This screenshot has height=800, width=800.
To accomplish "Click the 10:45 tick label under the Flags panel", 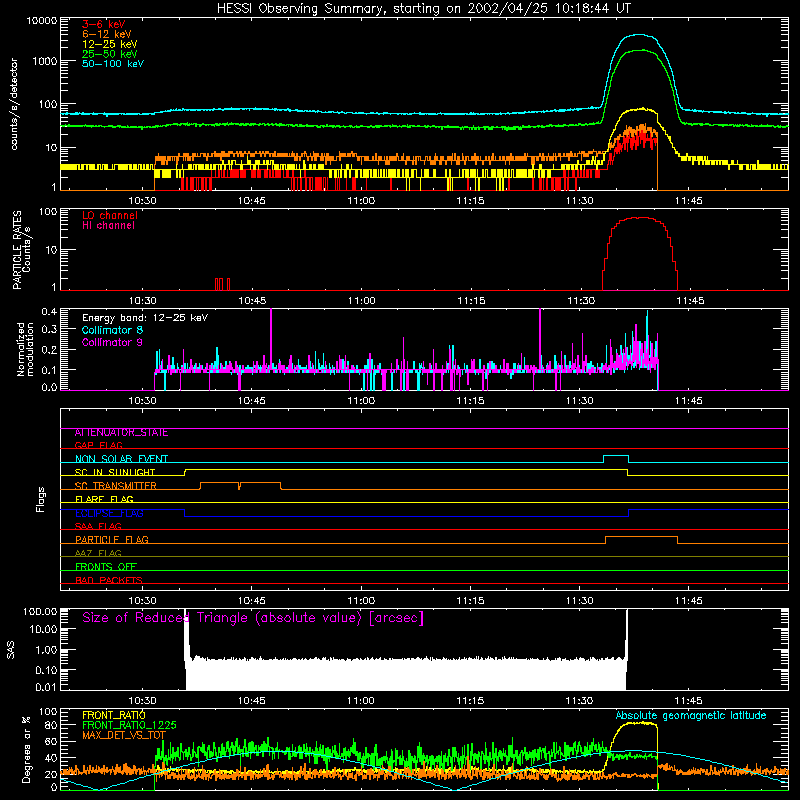I will [252, 601].
